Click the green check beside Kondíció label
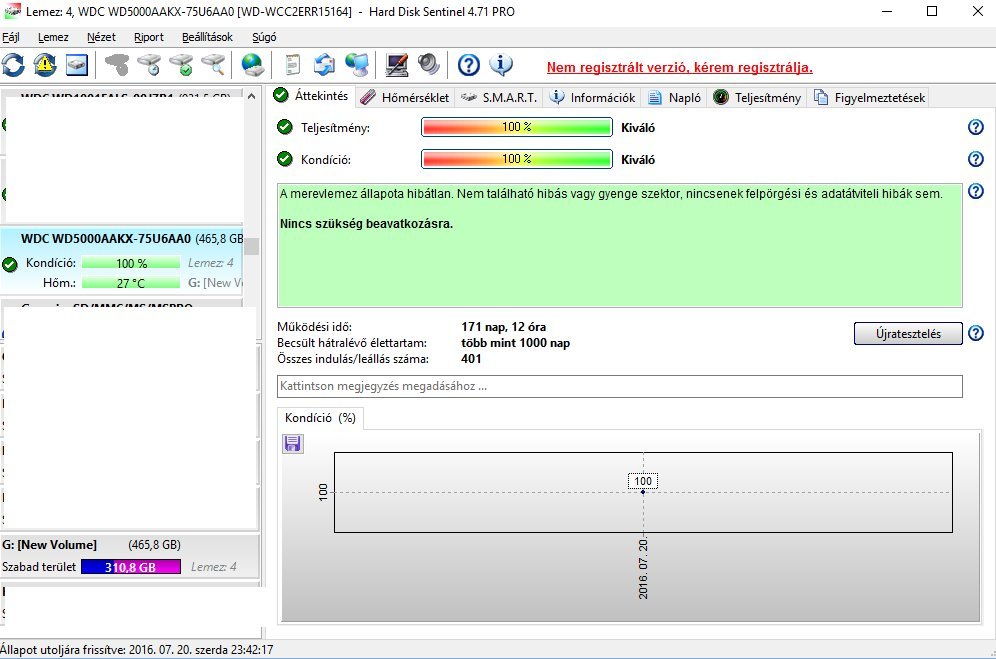The image size is (996, 659). coord(285,159)
